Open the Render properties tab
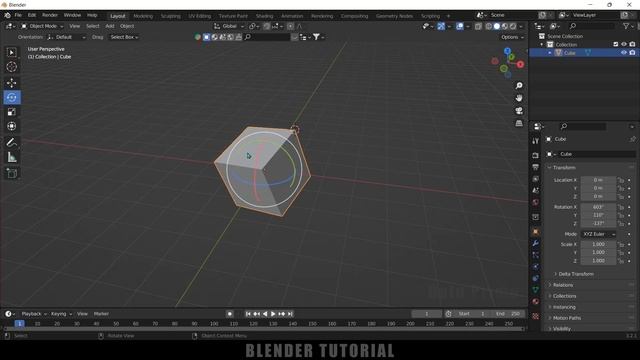Image resolution: width=640 pixels, height=360 pixels. (536, 156)
